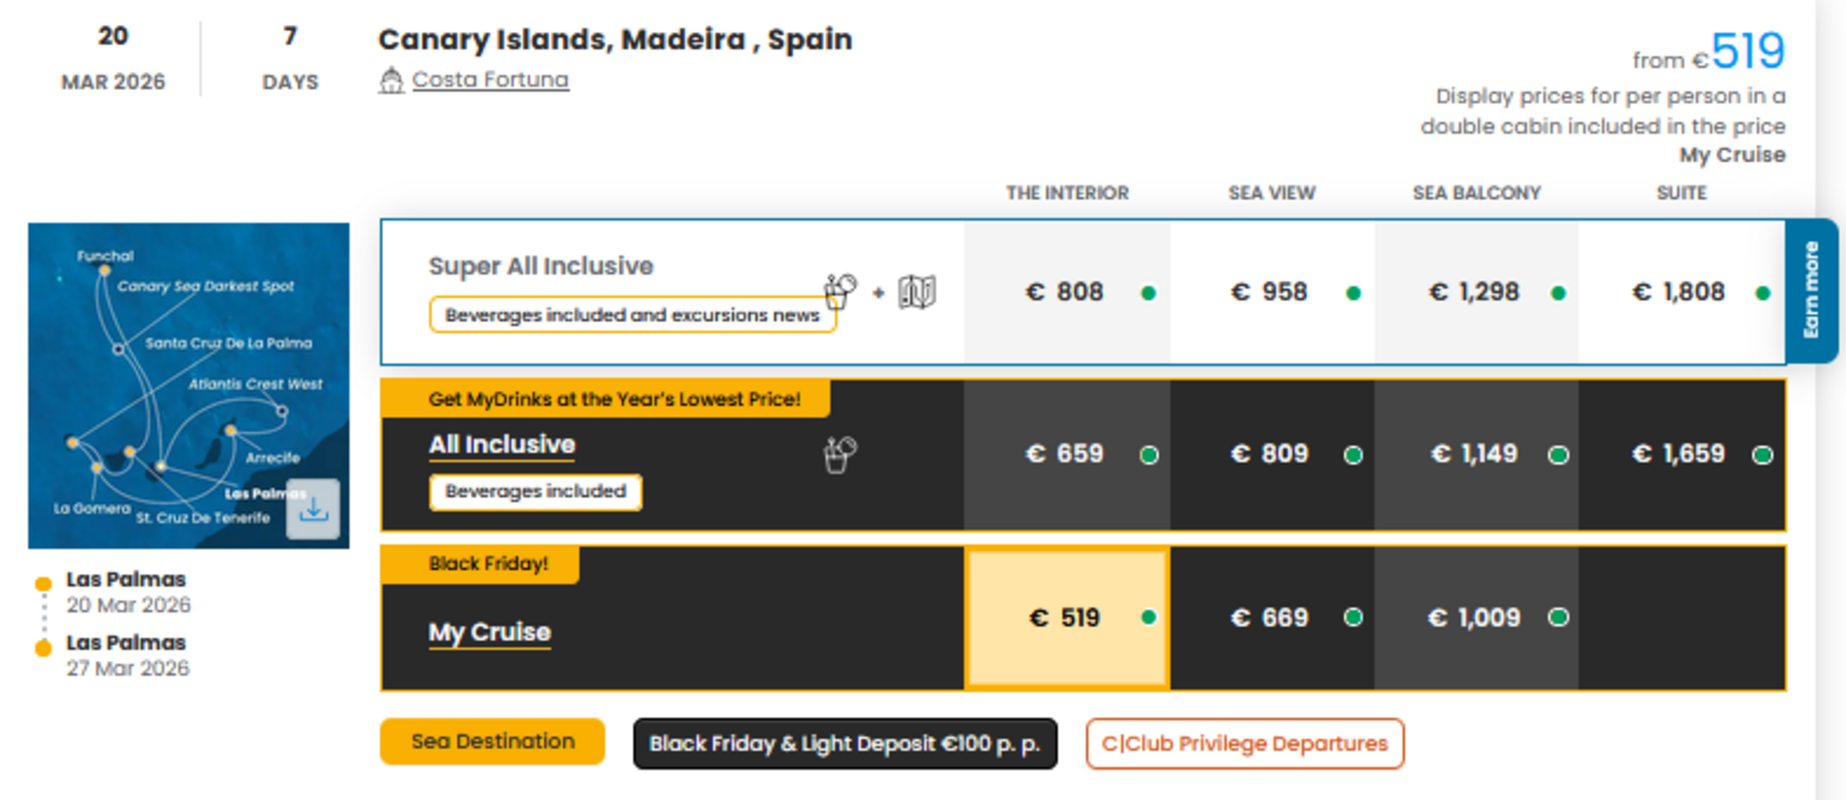The width and height of the screenshot is (1846, 800).
Task: Select the highlighted My Cruise €519 Interior cell
Action: 1066,618
